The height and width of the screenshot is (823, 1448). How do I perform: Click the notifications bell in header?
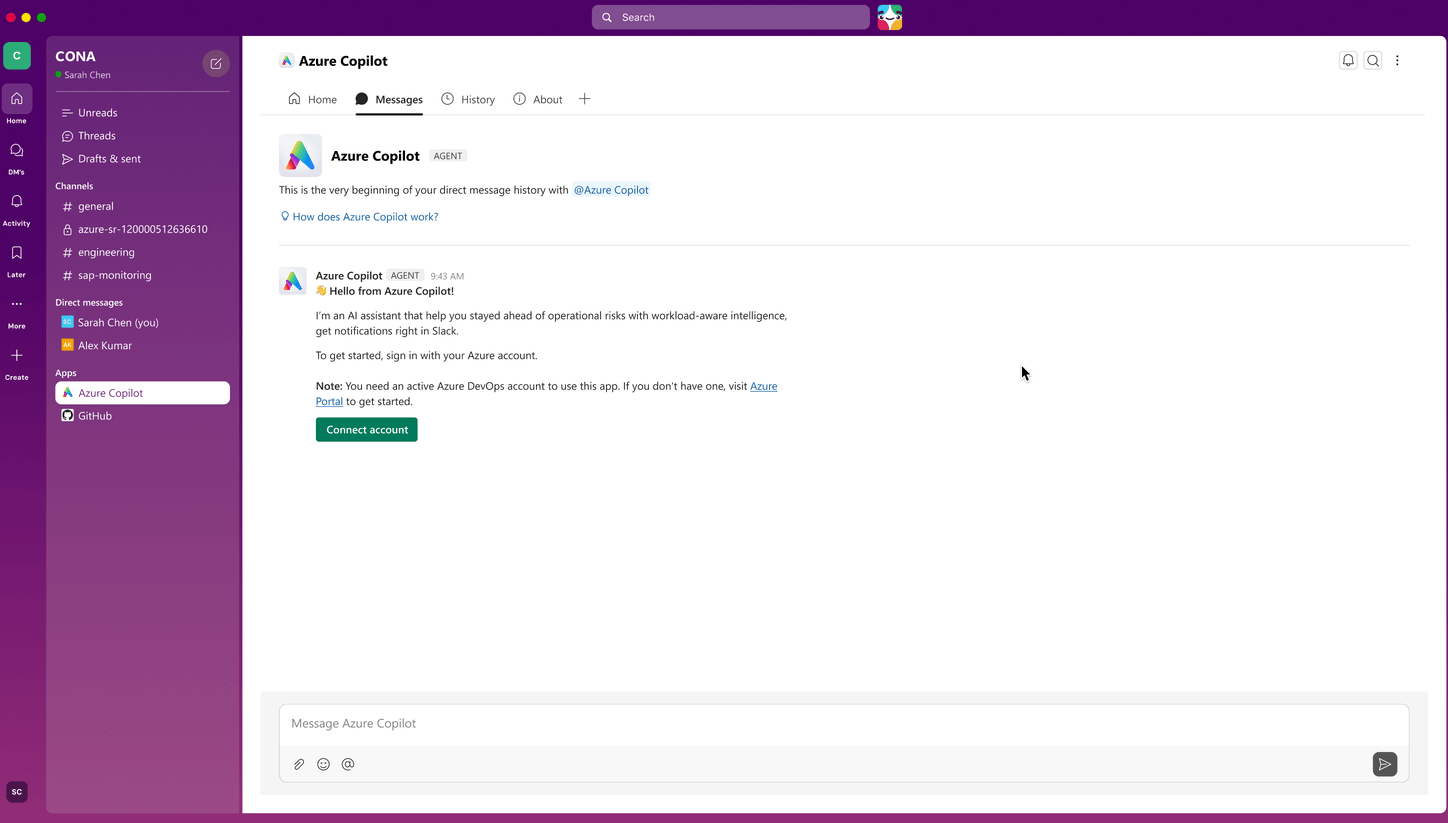tap(1348, 61)
